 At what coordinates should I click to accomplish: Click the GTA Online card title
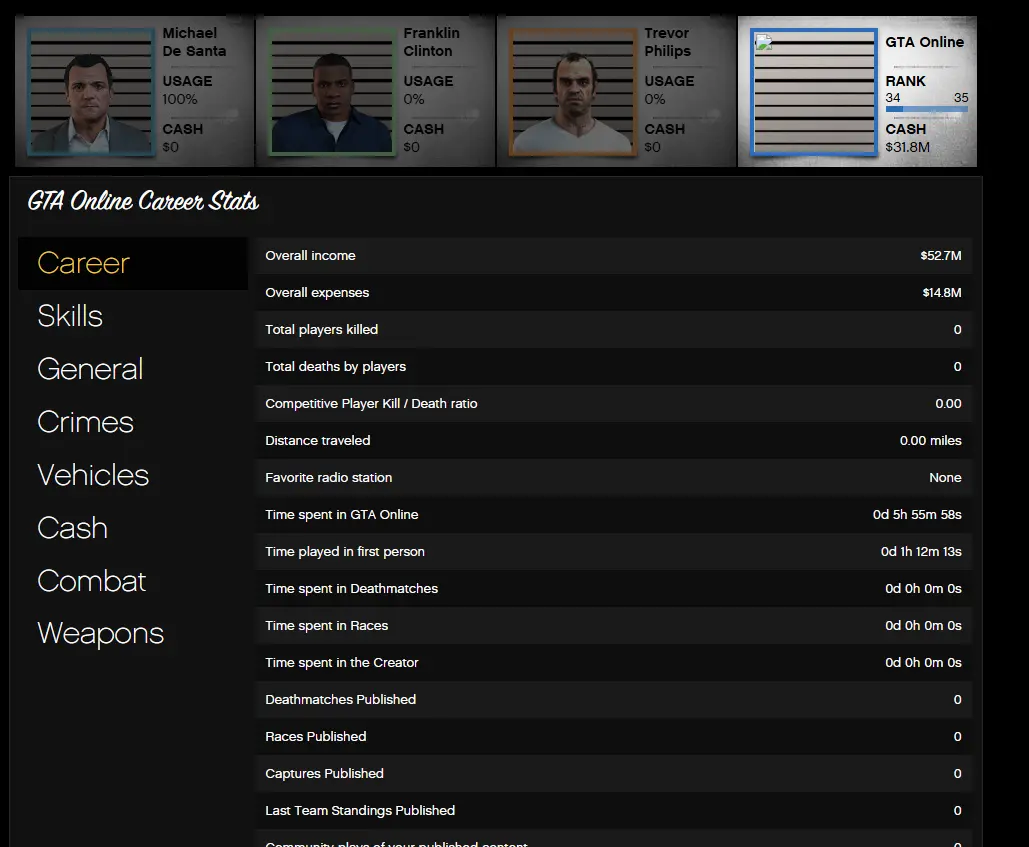pyautogui.click(x=924, y=42)
